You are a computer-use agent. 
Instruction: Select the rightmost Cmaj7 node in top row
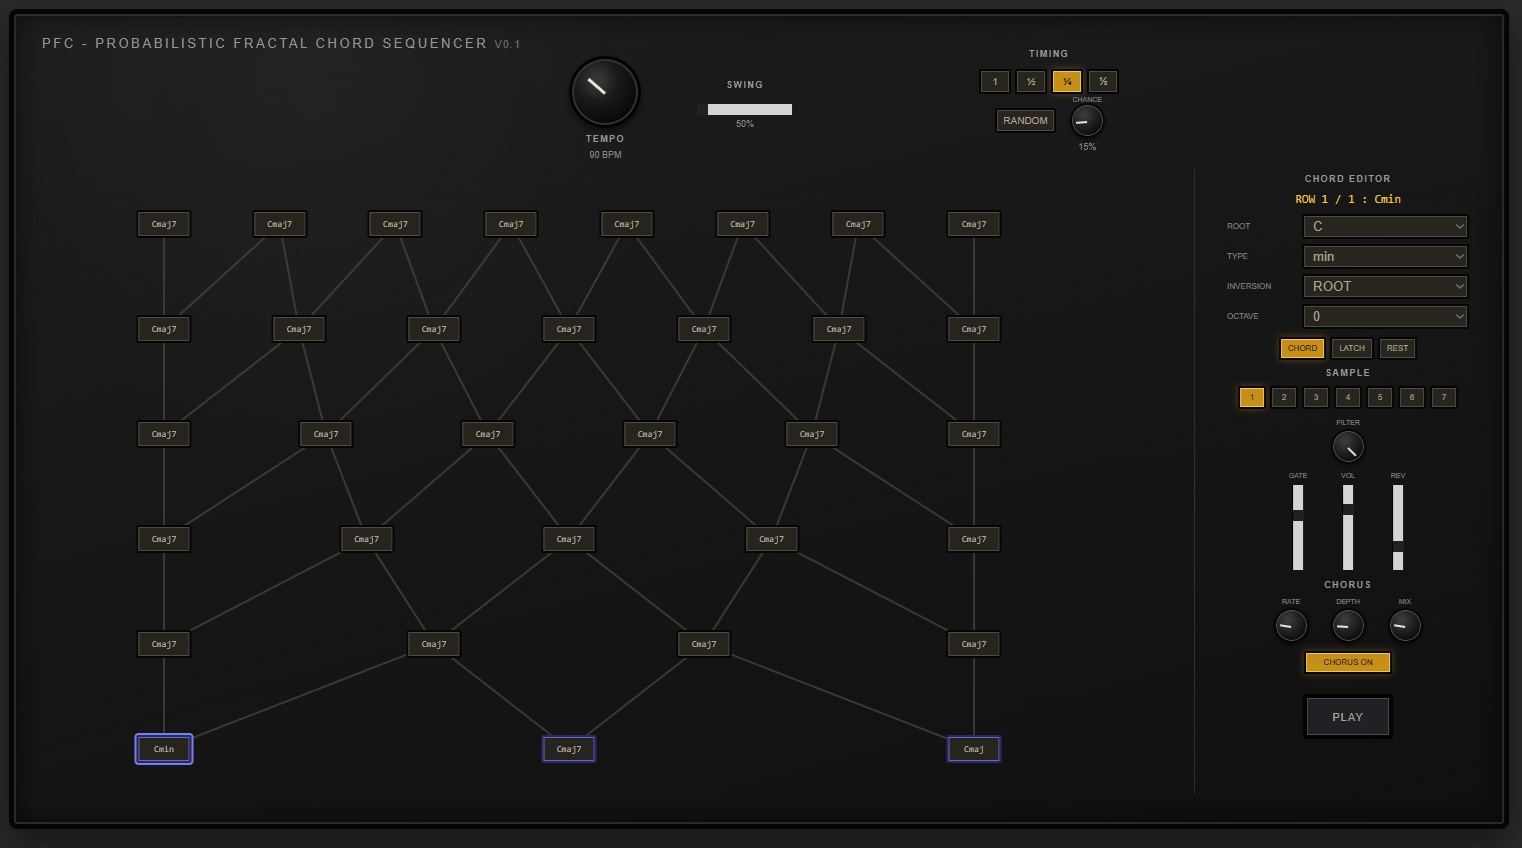974,224
